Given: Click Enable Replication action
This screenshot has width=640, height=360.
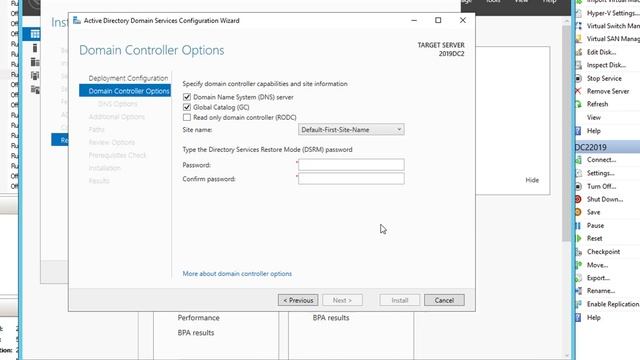Looking at the screenshot, I should (x=613, y=304).
